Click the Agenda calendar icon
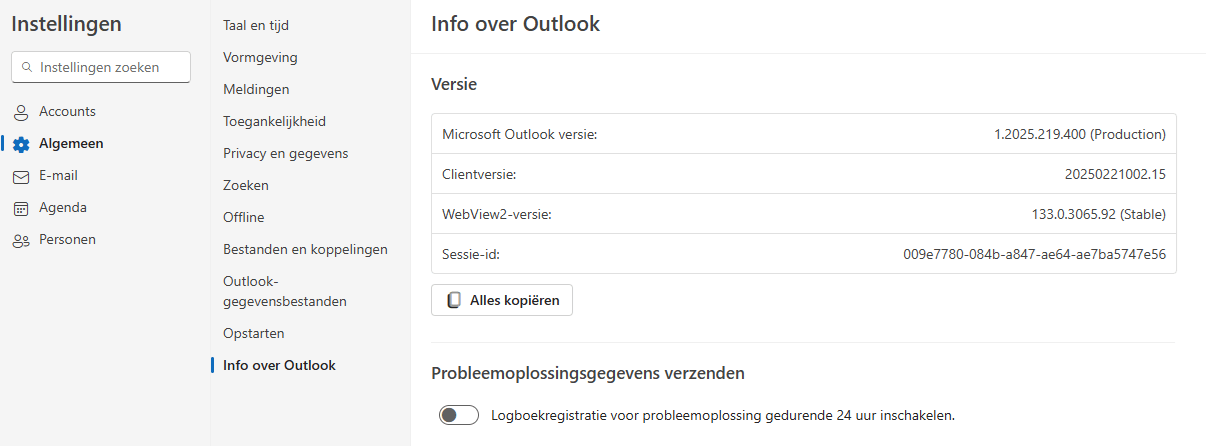The image size is (1207, 447). point(21,208)
